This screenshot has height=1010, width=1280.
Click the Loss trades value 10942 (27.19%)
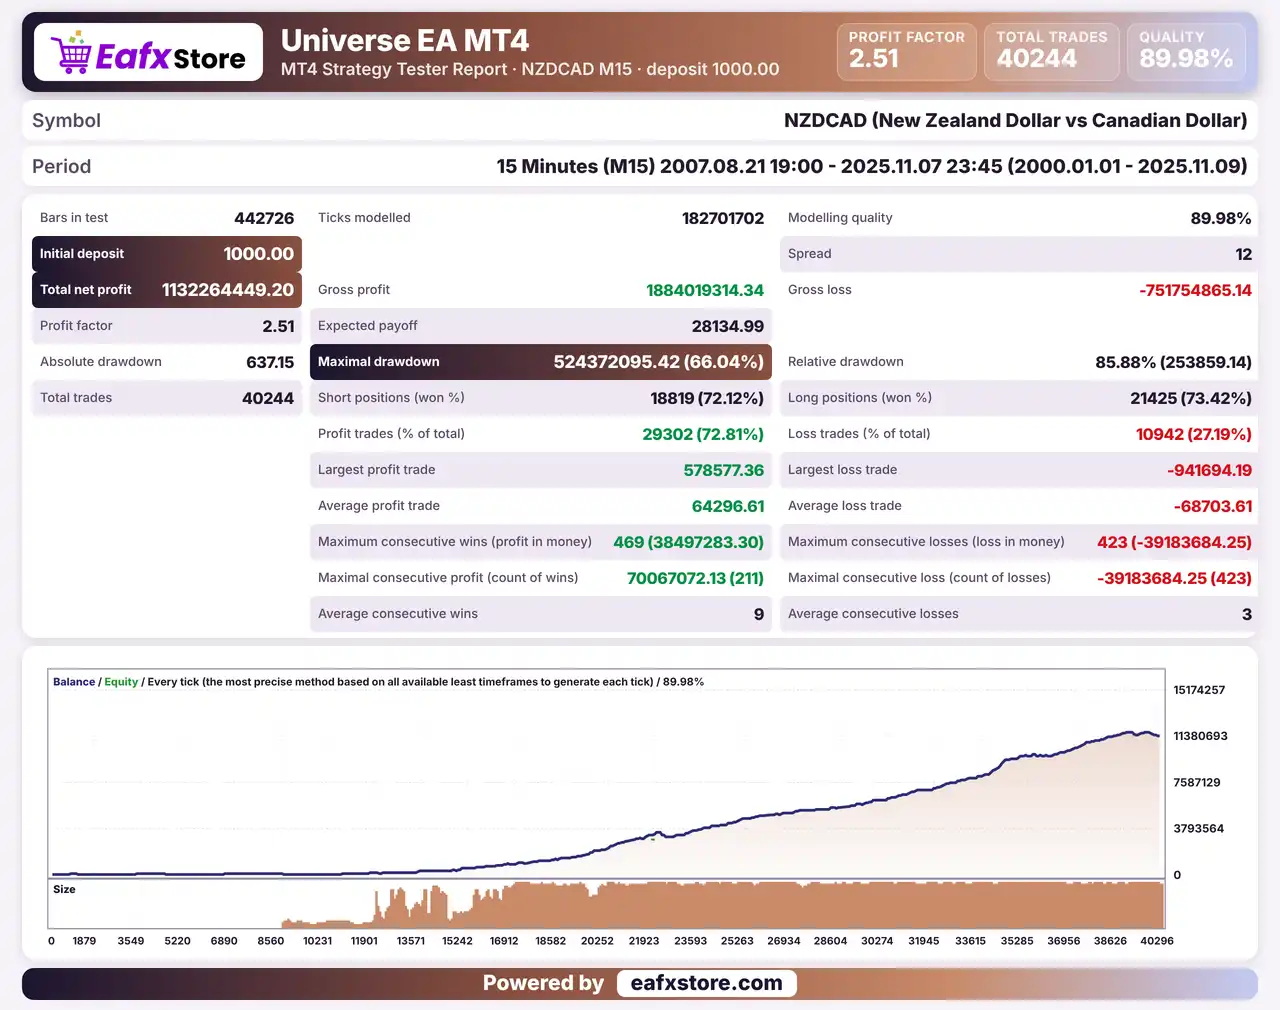coord(1194,434)
